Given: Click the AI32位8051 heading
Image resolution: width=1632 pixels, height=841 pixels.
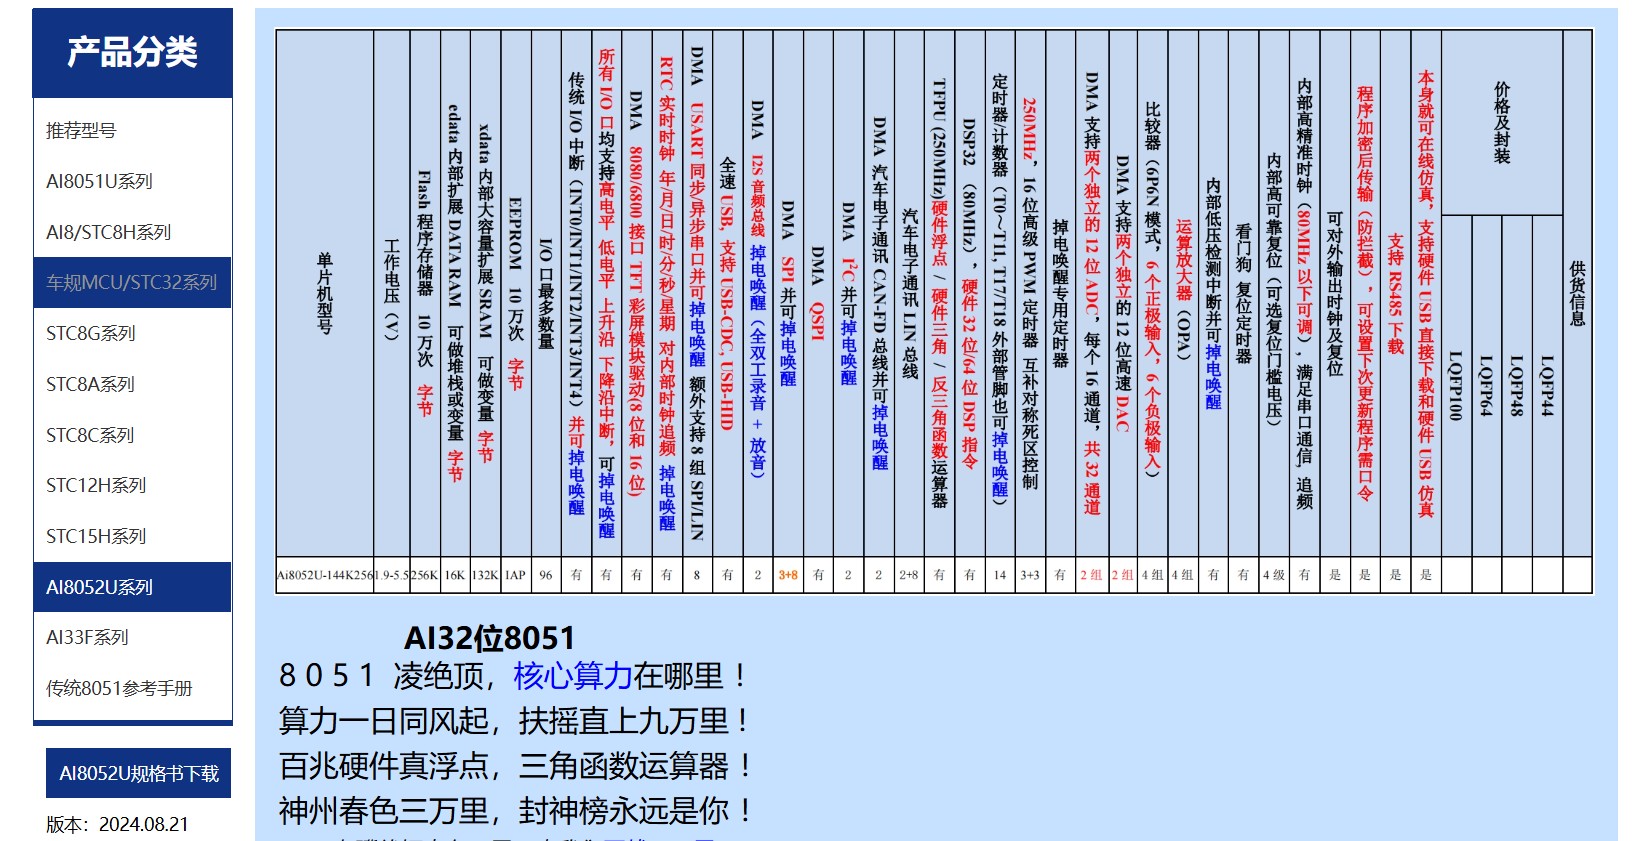Looking at the screenshot, I should click(x=489, y=638).
